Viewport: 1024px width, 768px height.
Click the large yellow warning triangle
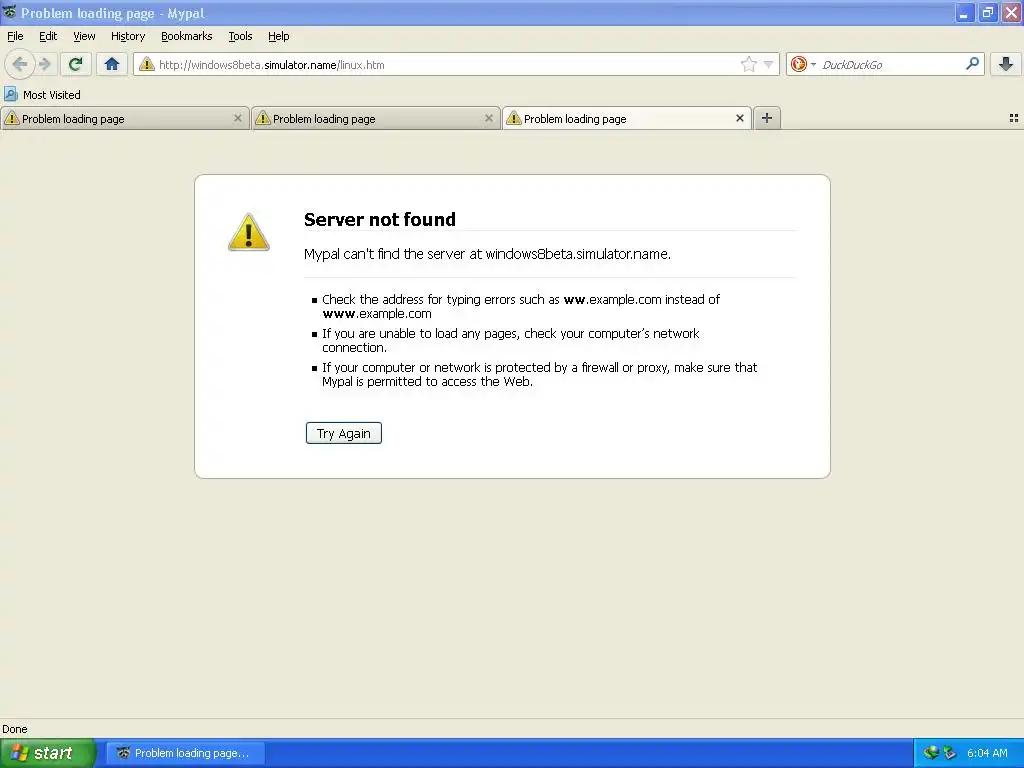coord(248,232)
